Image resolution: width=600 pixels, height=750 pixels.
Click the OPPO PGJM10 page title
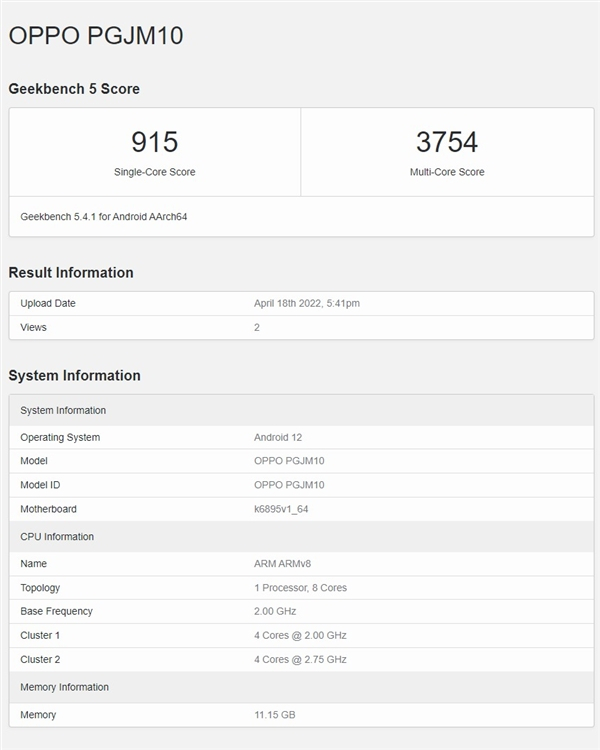96,36
